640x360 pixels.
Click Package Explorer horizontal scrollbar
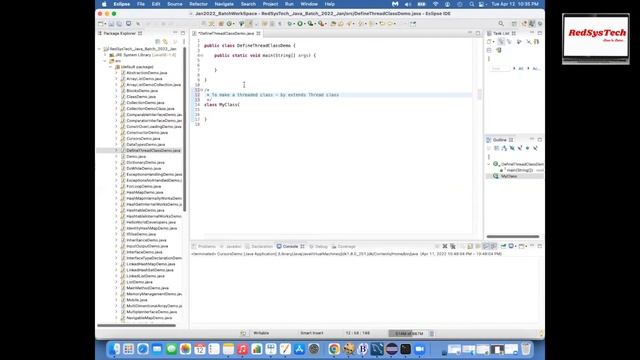pos(136,326)
